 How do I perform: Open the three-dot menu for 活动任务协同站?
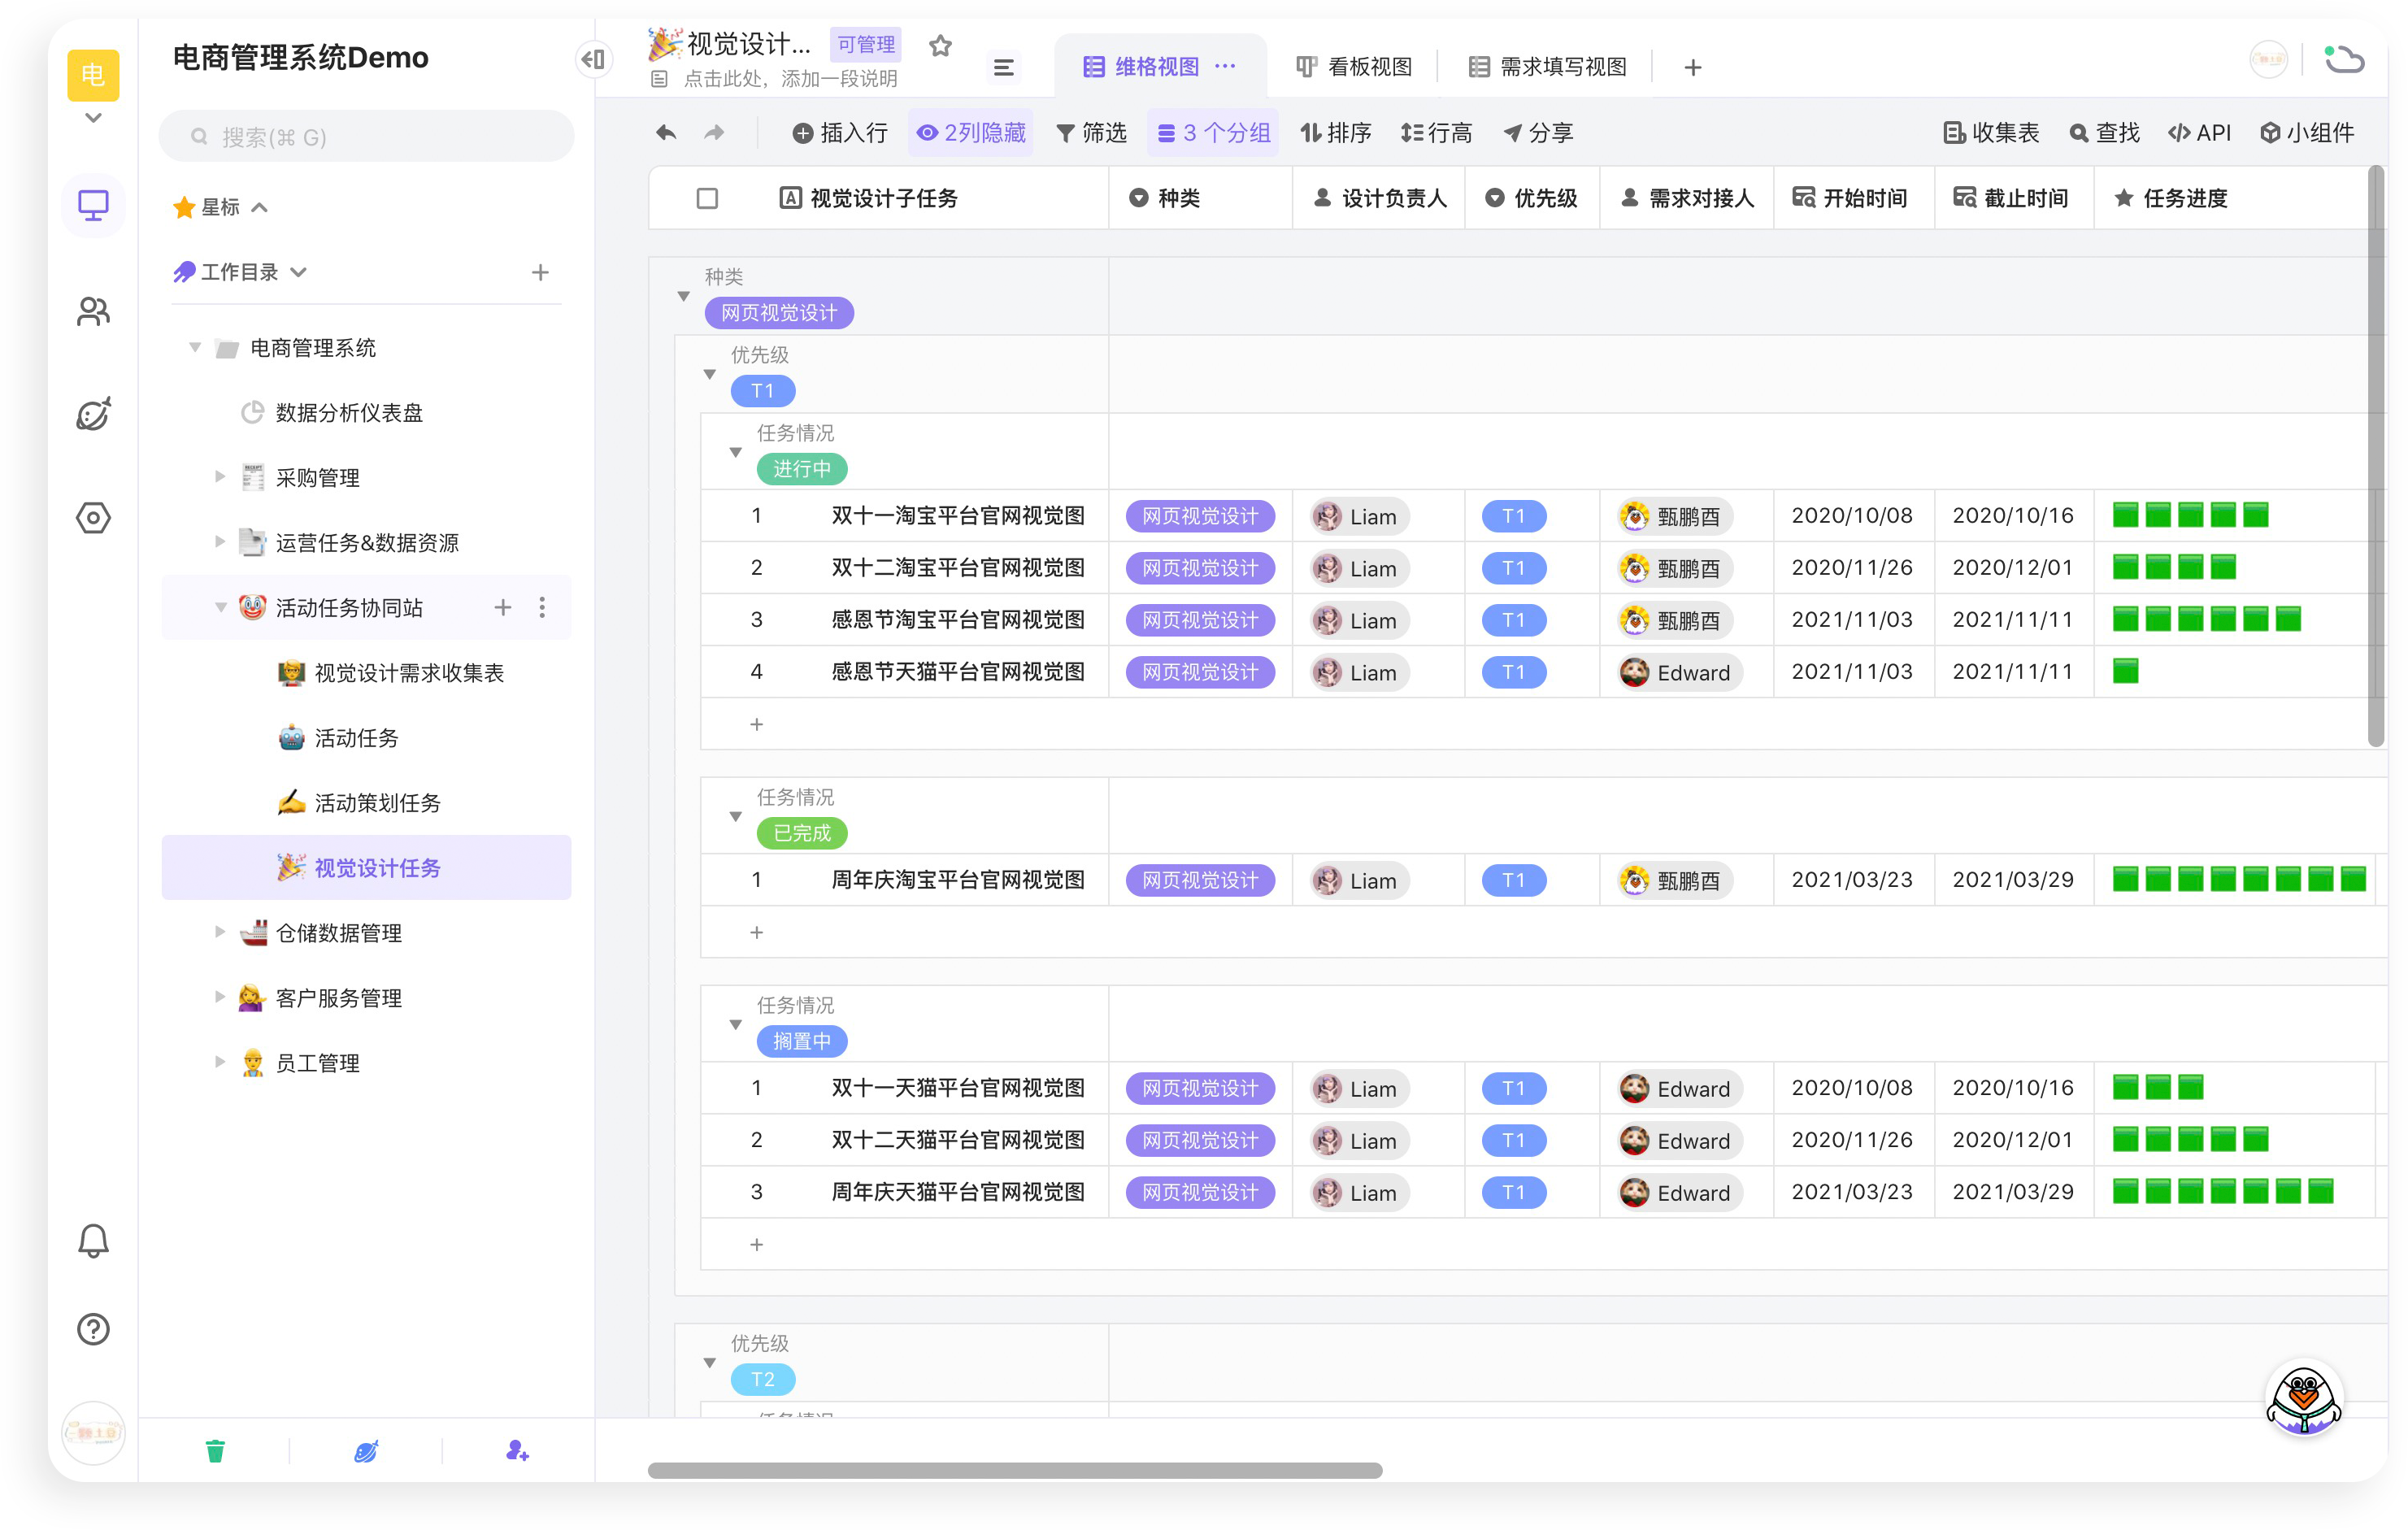point(542,607)
